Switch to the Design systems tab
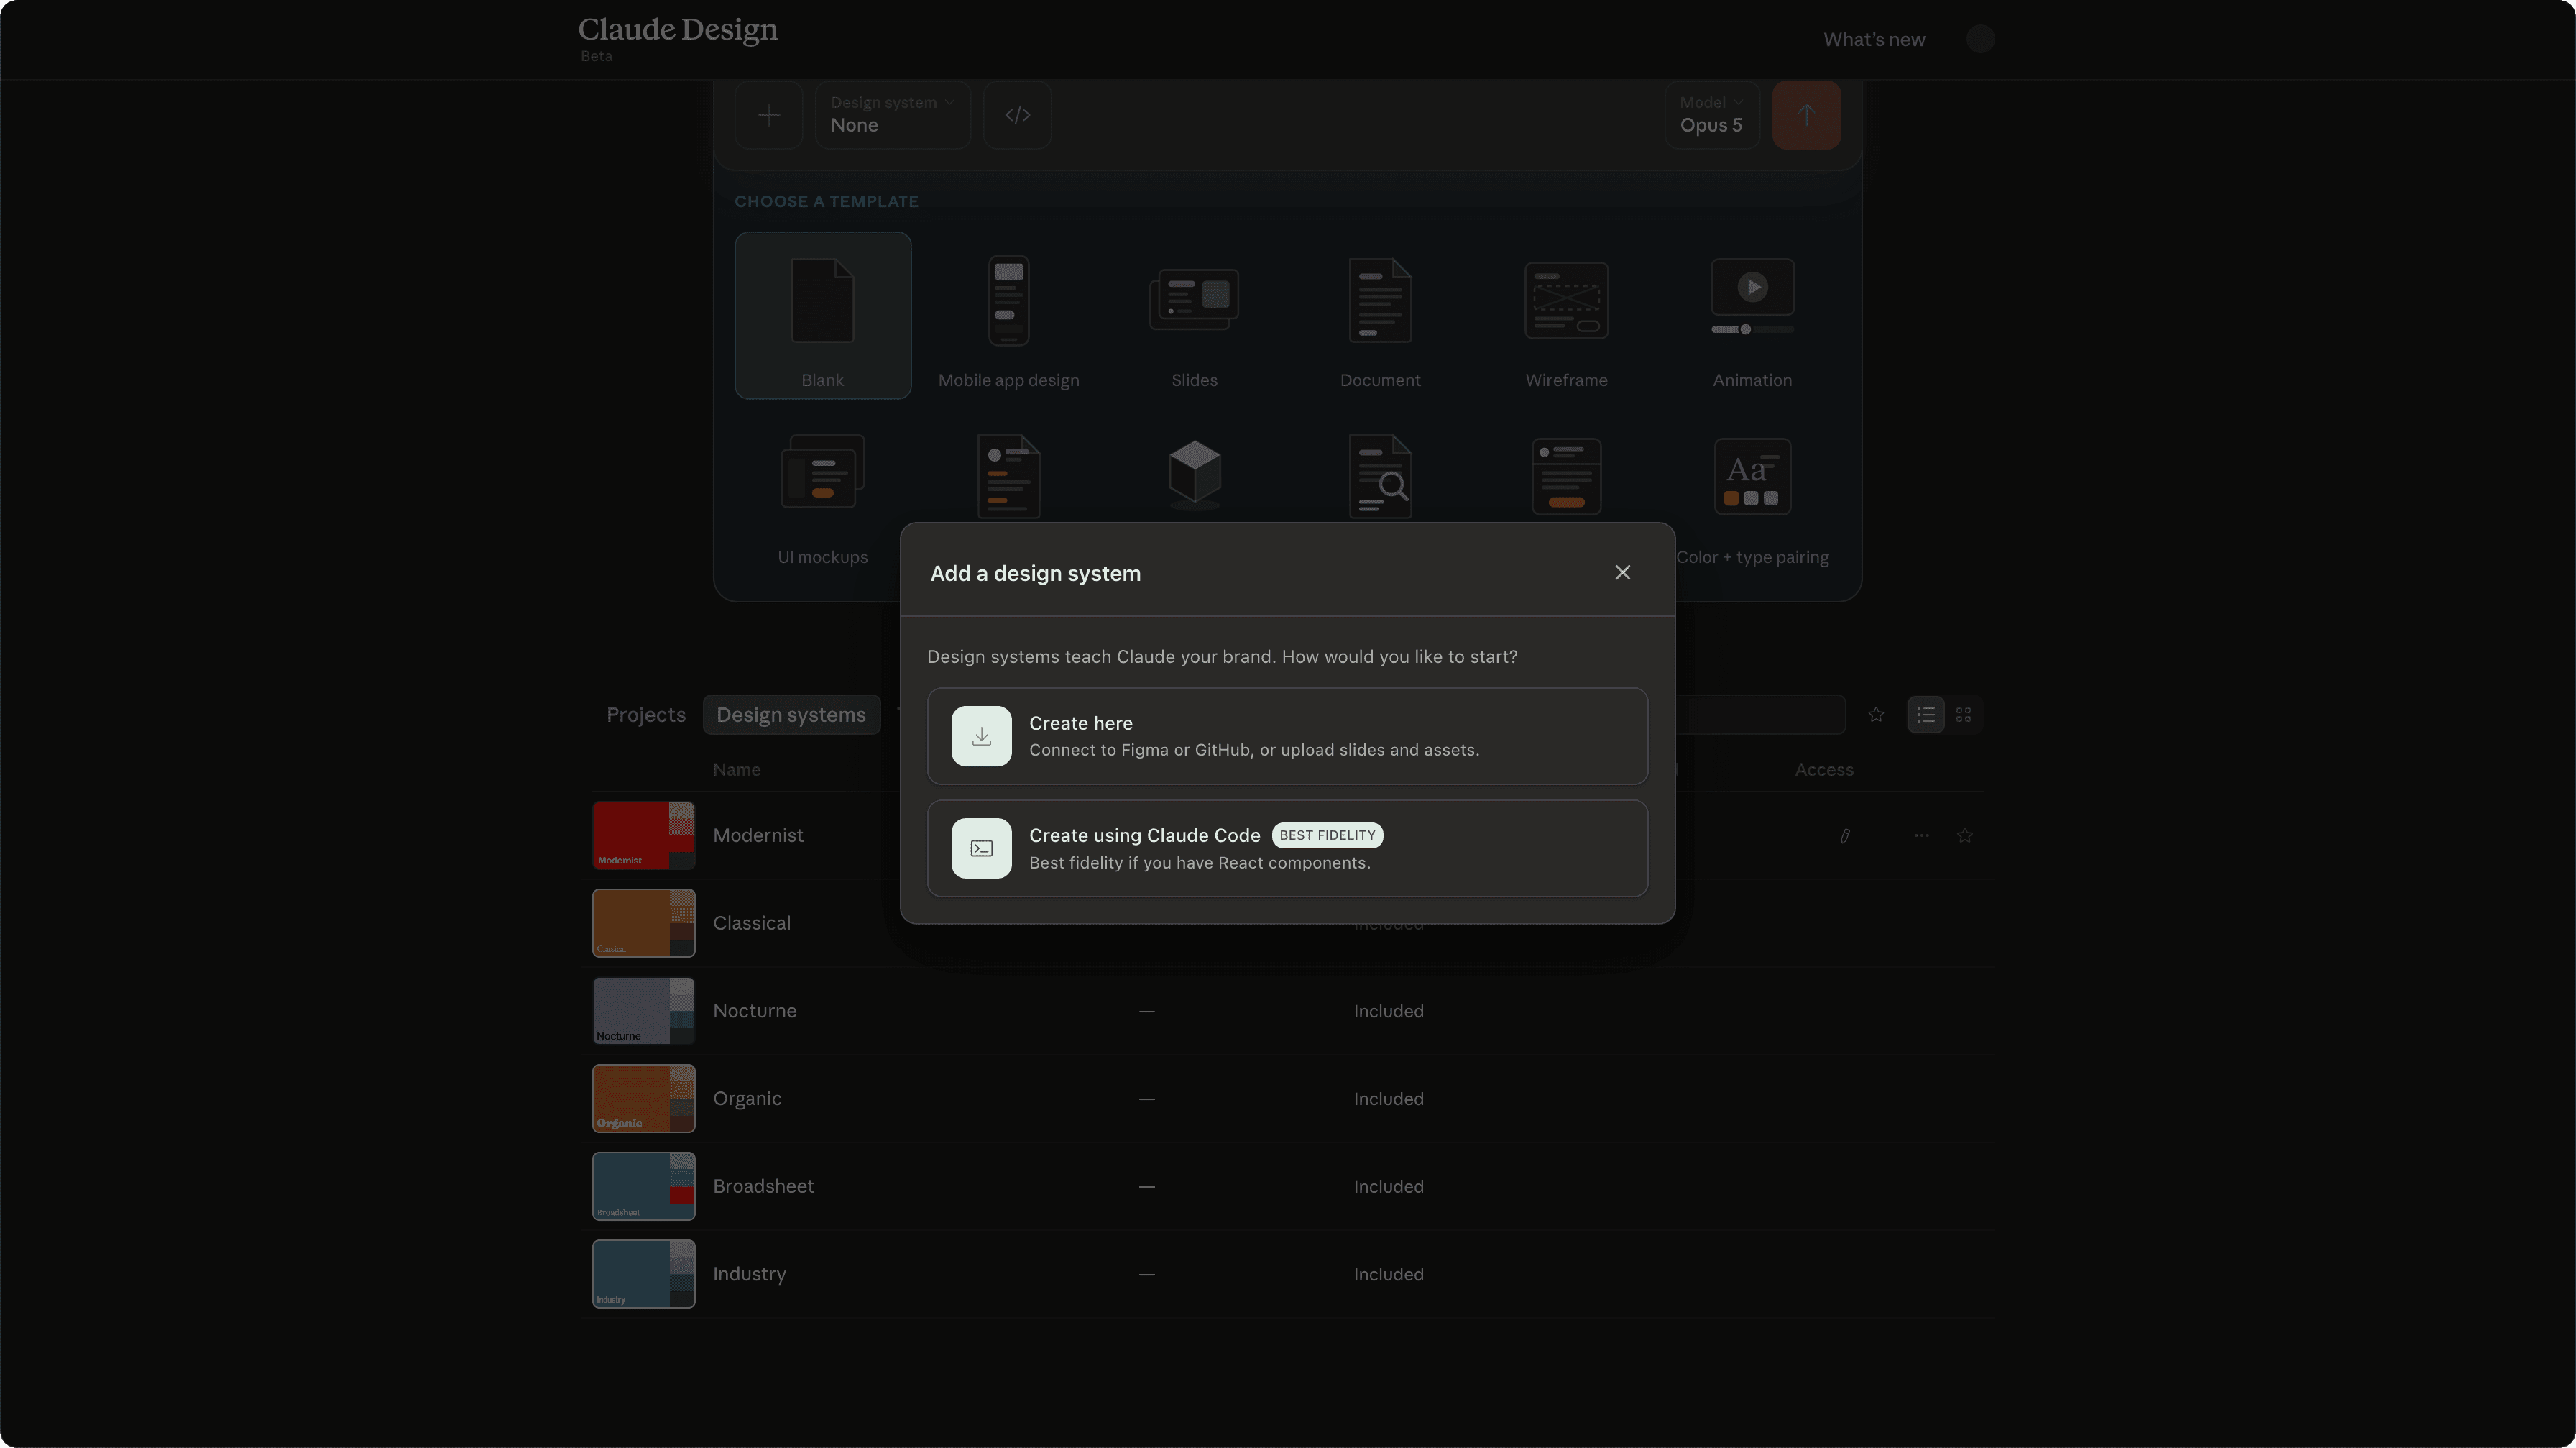The width and height of the screenshot is (2576, 1448). pyautogui.click(x=791, y=714)
